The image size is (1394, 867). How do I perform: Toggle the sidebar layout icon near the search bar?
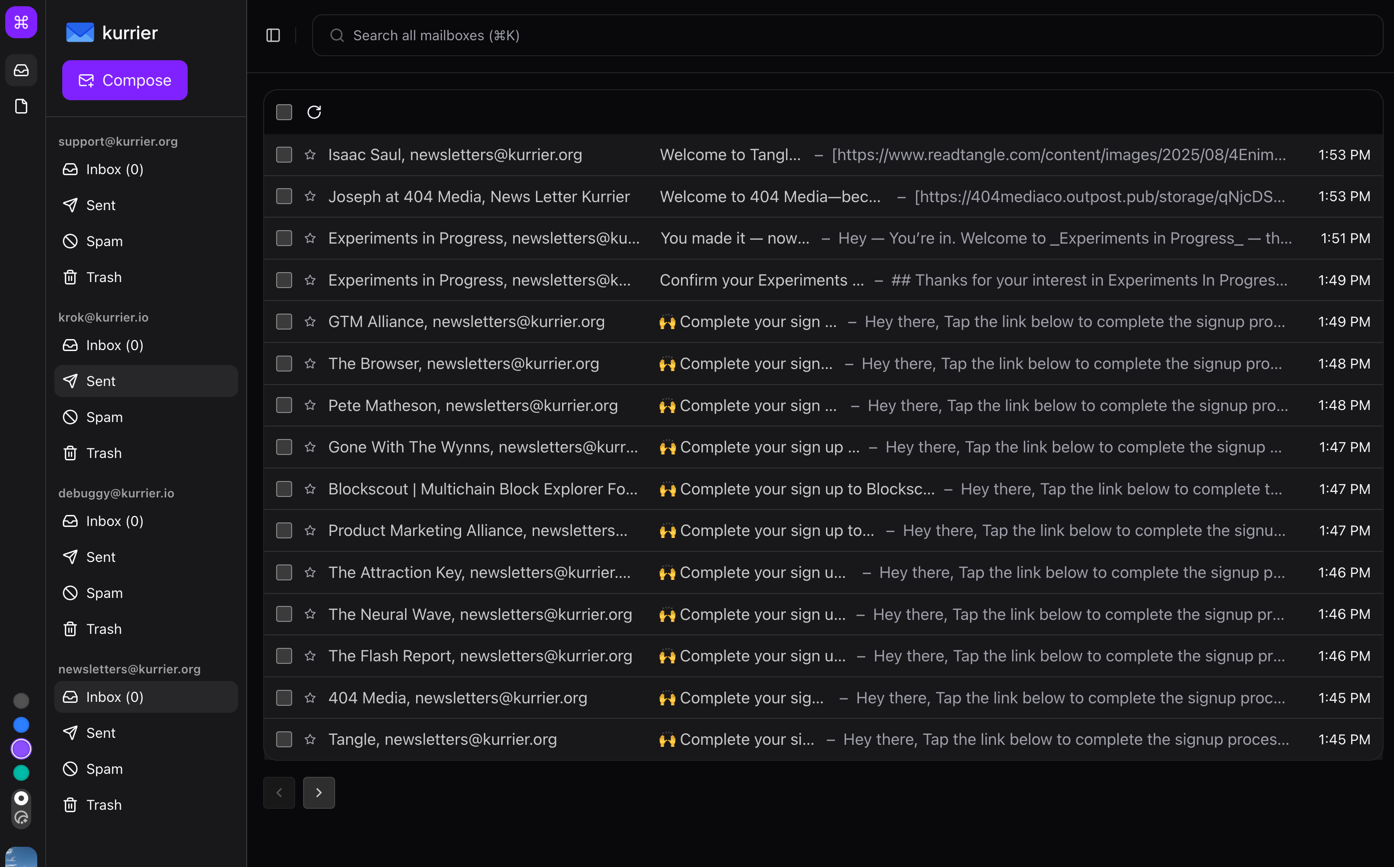[273, 34]
